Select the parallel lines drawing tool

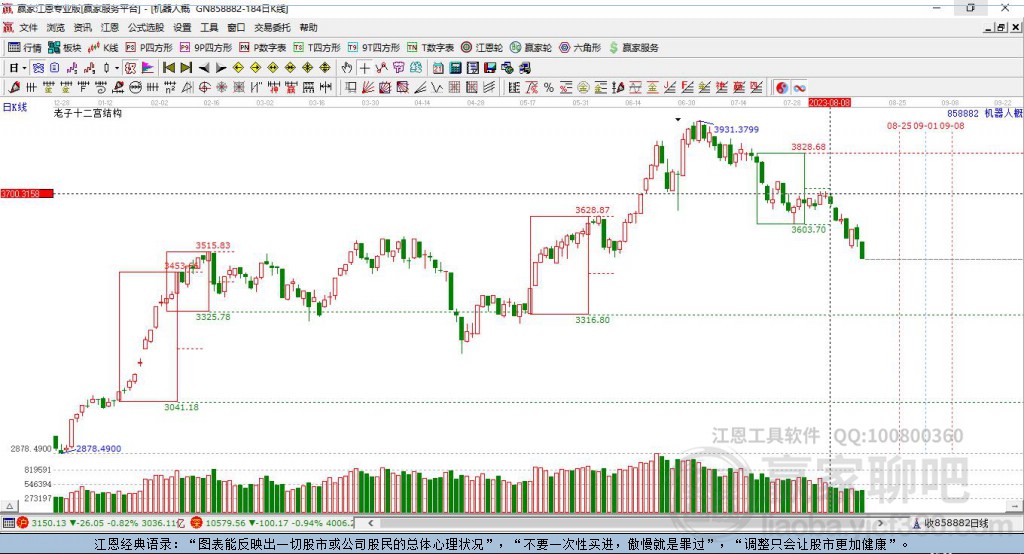coord(488,88)
